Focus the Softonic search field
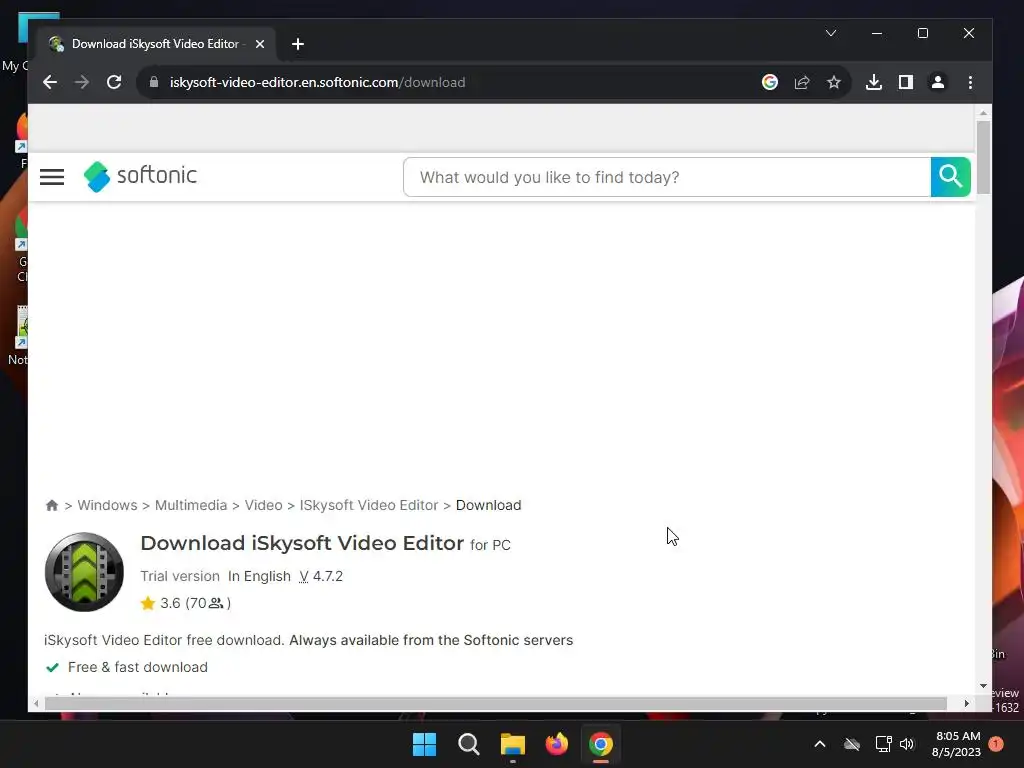The image size is (1024, 768). coord(667,177)
